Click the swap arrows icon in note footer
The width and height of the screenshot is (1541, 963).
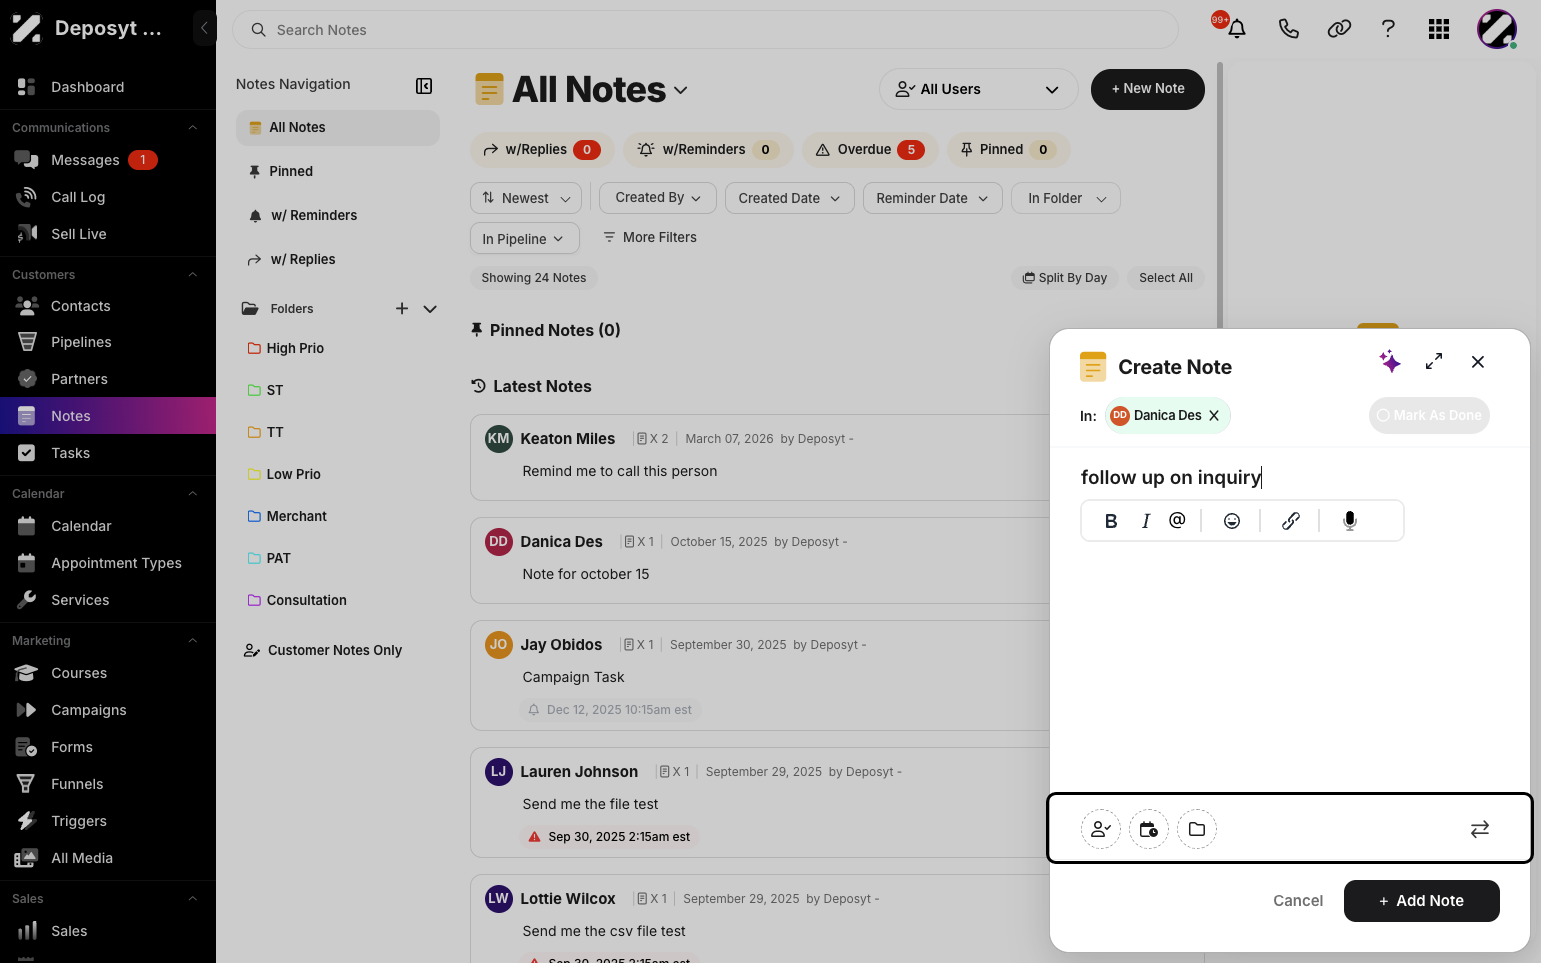(1480, 829)
